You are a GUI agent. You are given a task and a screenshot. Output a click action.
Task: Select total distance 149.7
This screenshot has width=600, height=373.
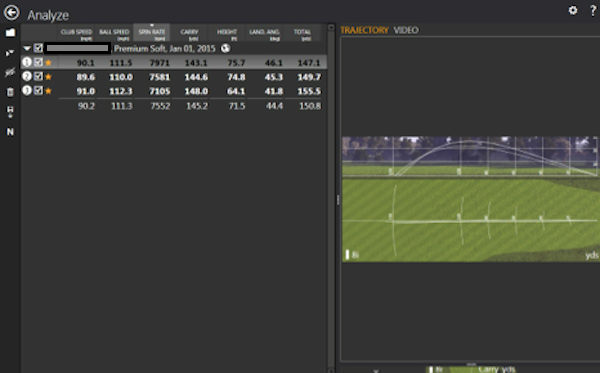309,77
